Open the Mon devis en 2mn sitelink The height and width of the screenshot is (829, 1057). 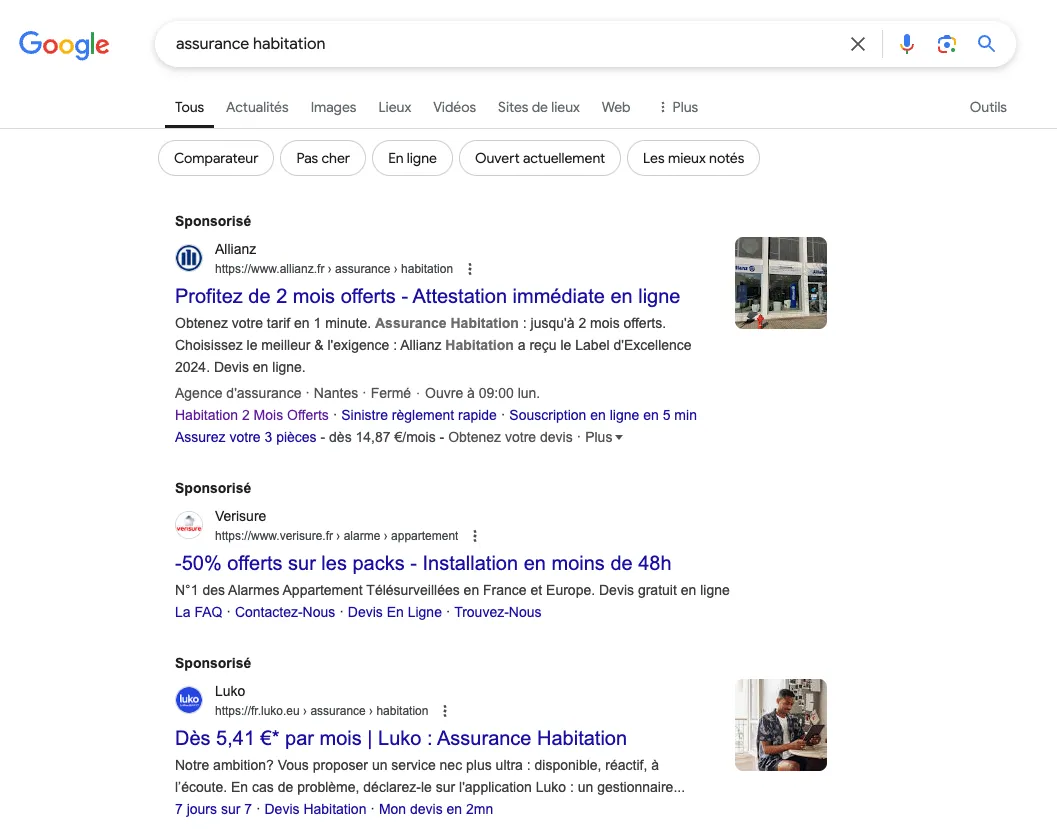click(435, 809)
